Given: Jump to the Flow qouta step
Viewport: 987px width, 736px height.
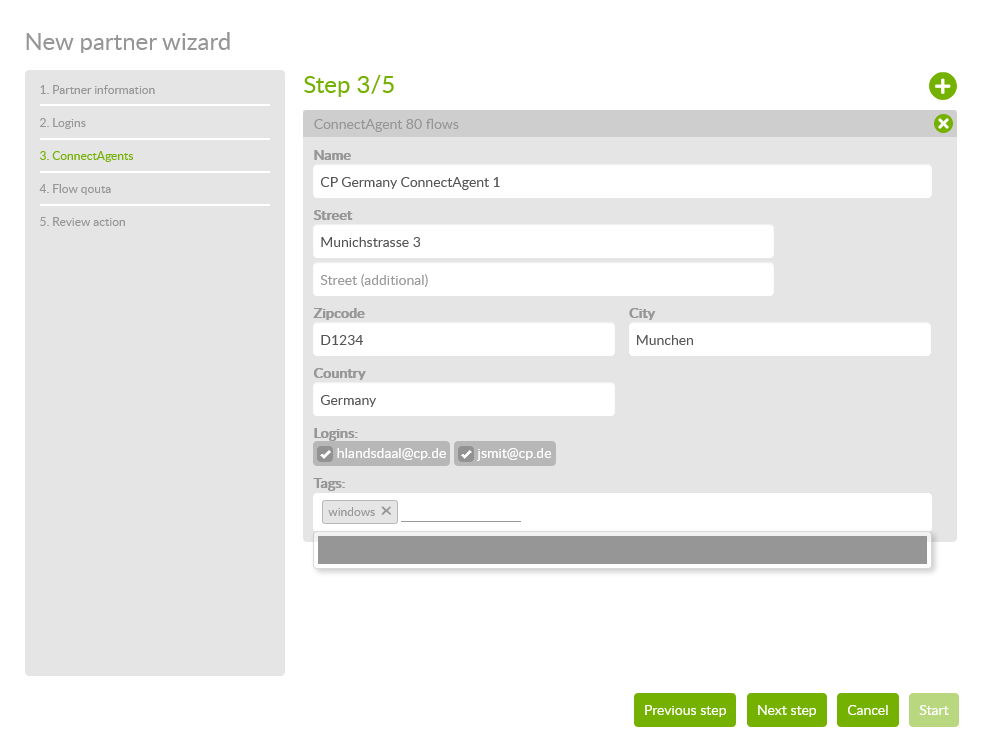Looking at the screenshot, I should click(75, 189).
